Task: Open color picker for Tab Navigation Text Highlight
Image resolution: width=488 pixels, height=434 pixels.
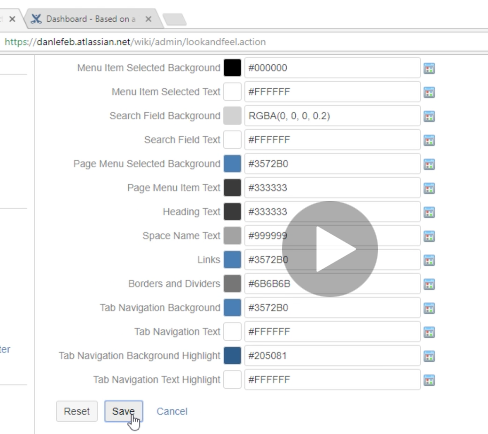Action: 429,380
